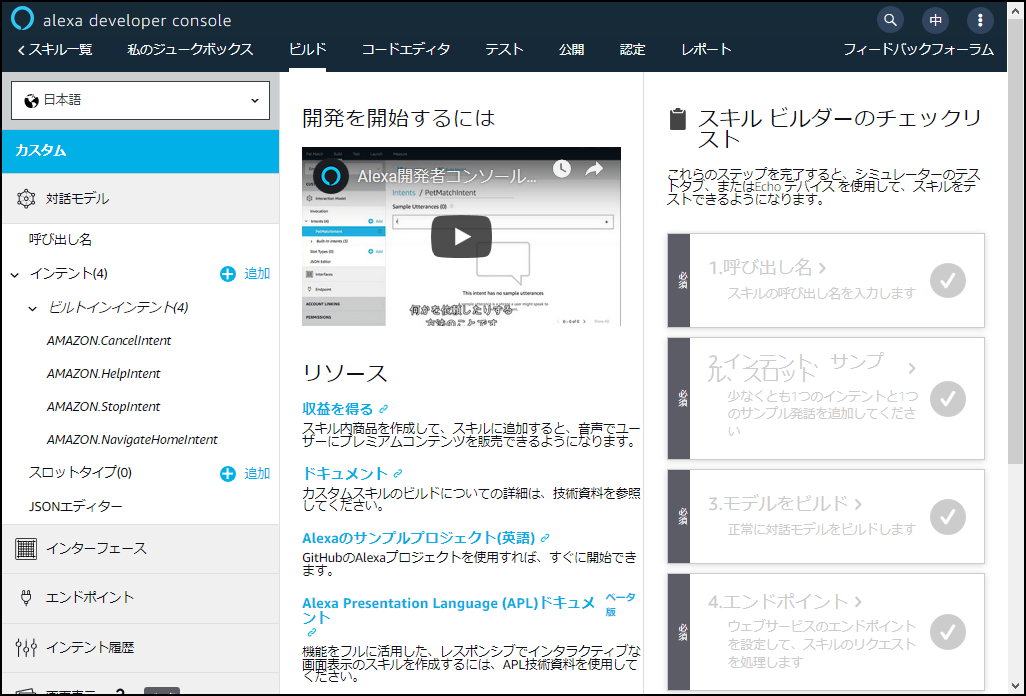Expand the 2.インテント checklist arrow
1026x696 pixels.
[x=911, y=368]
